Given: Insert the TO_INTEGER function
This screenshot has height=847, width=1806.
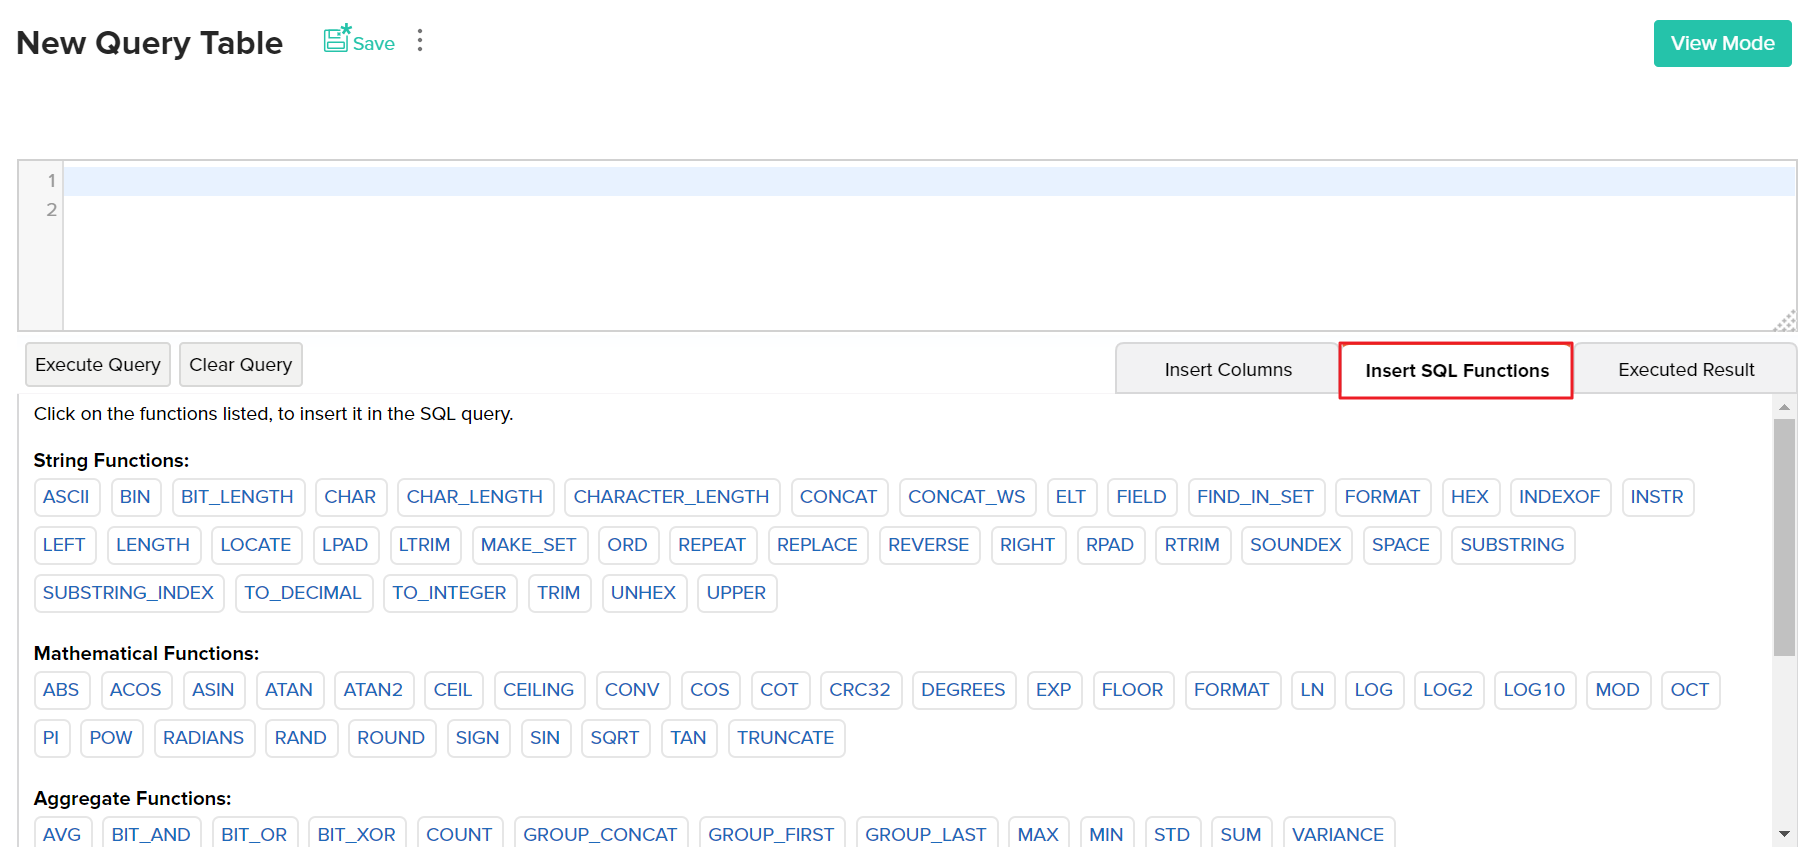Looking at the screenshot, I should click(x=450, y=593).
